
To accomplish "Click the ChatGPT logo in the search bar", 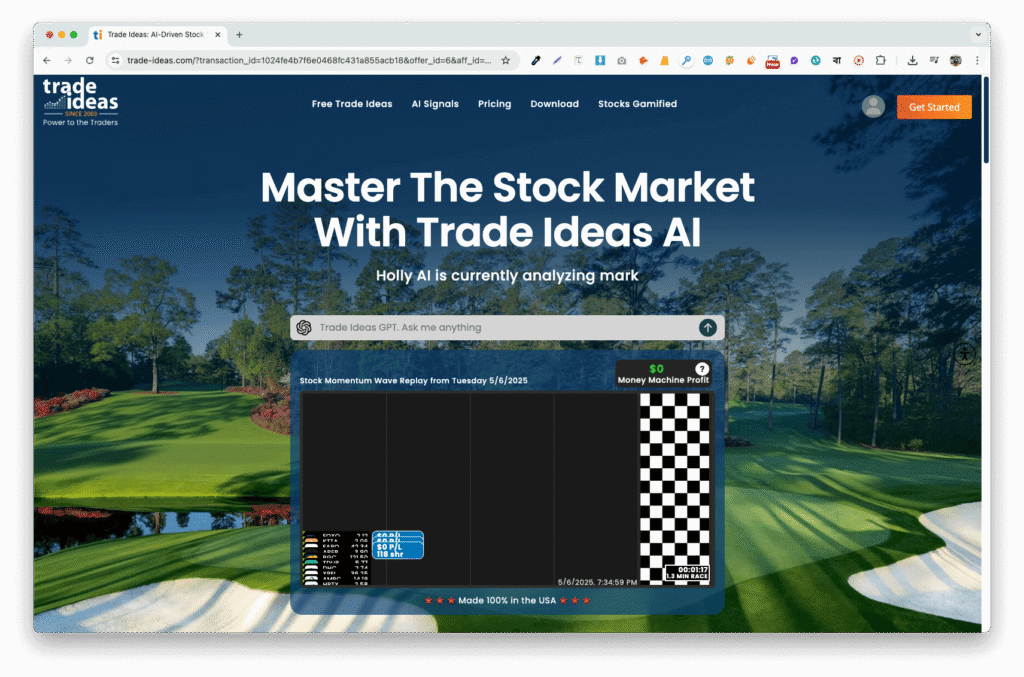I will pos(304,328).
